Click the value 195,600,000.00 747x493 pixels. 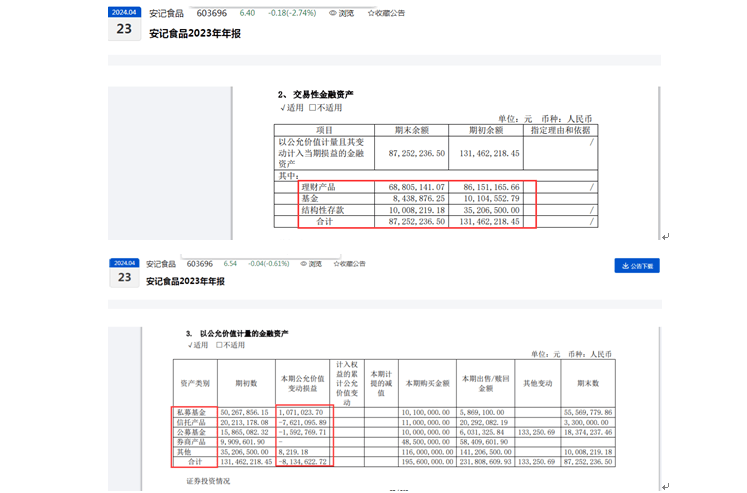[x=427, y=462]
